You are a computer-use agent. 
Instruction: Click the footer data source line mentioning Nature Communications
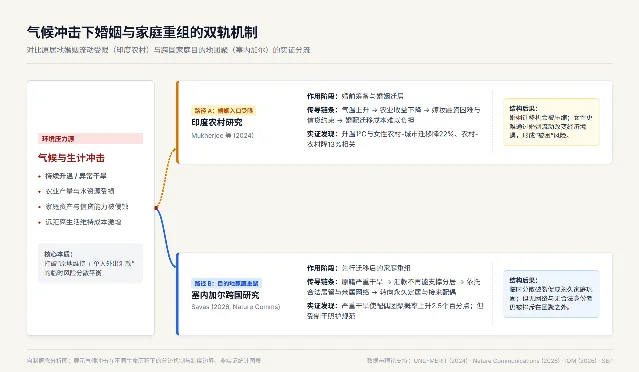click(489, 361)
